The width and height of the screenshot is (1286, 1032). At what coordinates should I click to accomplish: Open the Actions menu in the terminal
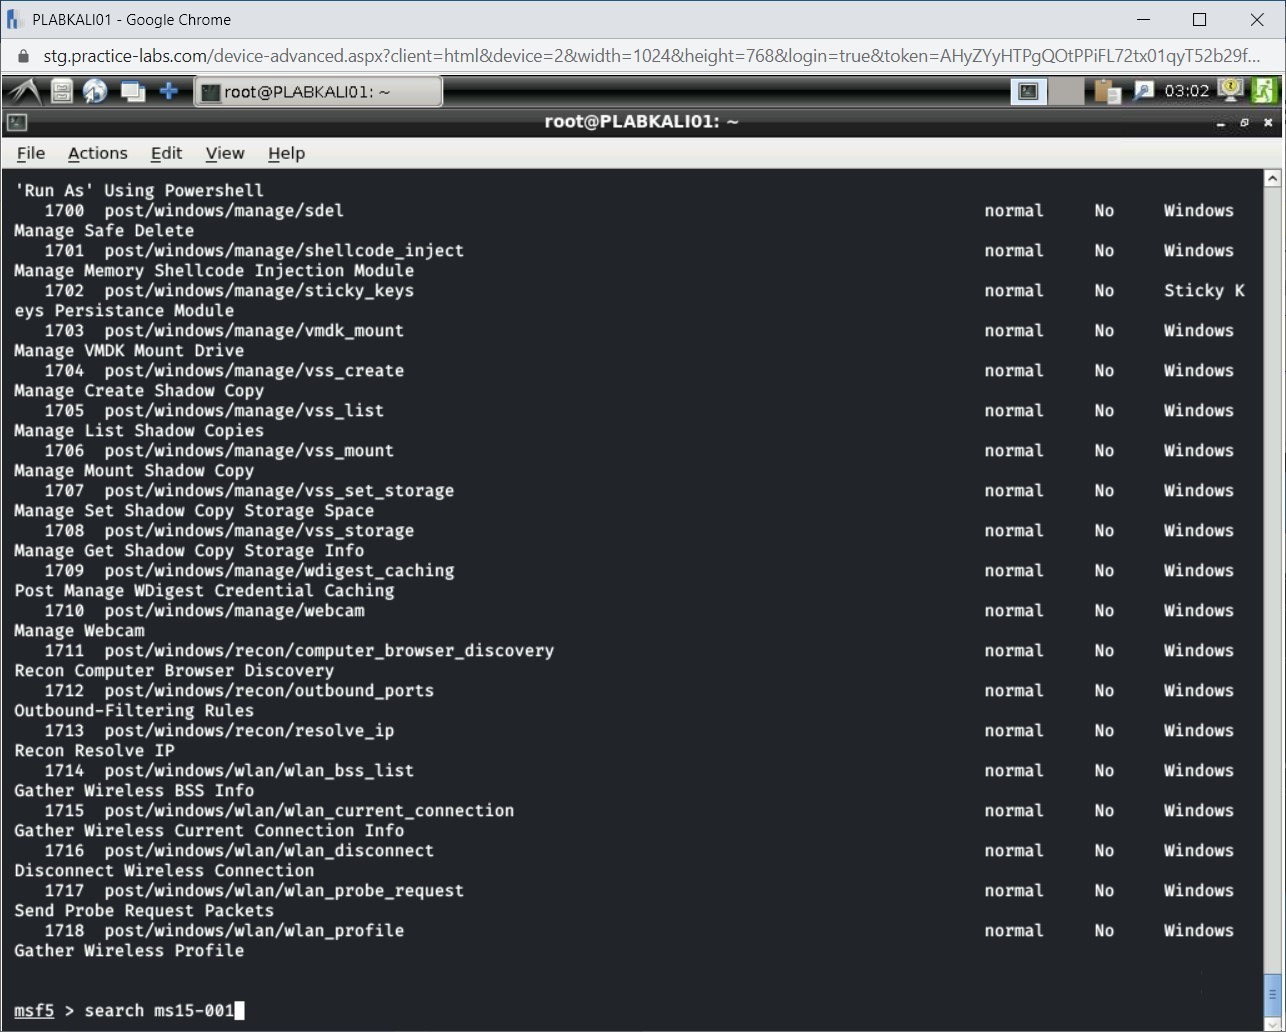click(97, 153)
